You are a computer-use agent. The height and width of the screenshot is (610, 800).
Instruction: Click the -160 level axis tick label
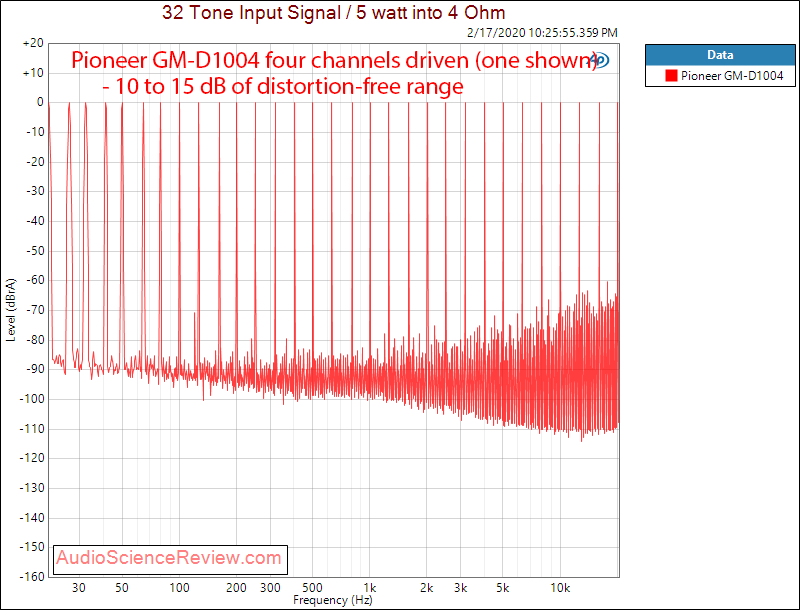point(32,576)
